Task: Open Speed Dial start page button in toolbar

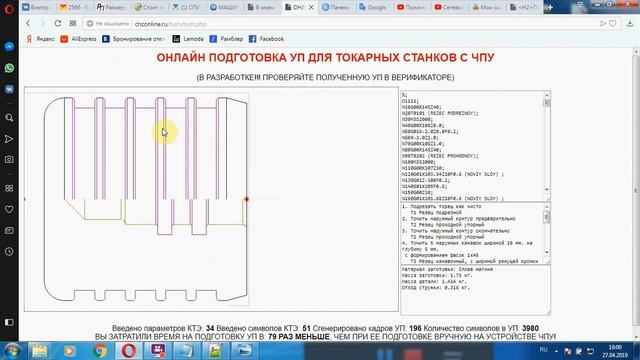Action: [73, 23]
